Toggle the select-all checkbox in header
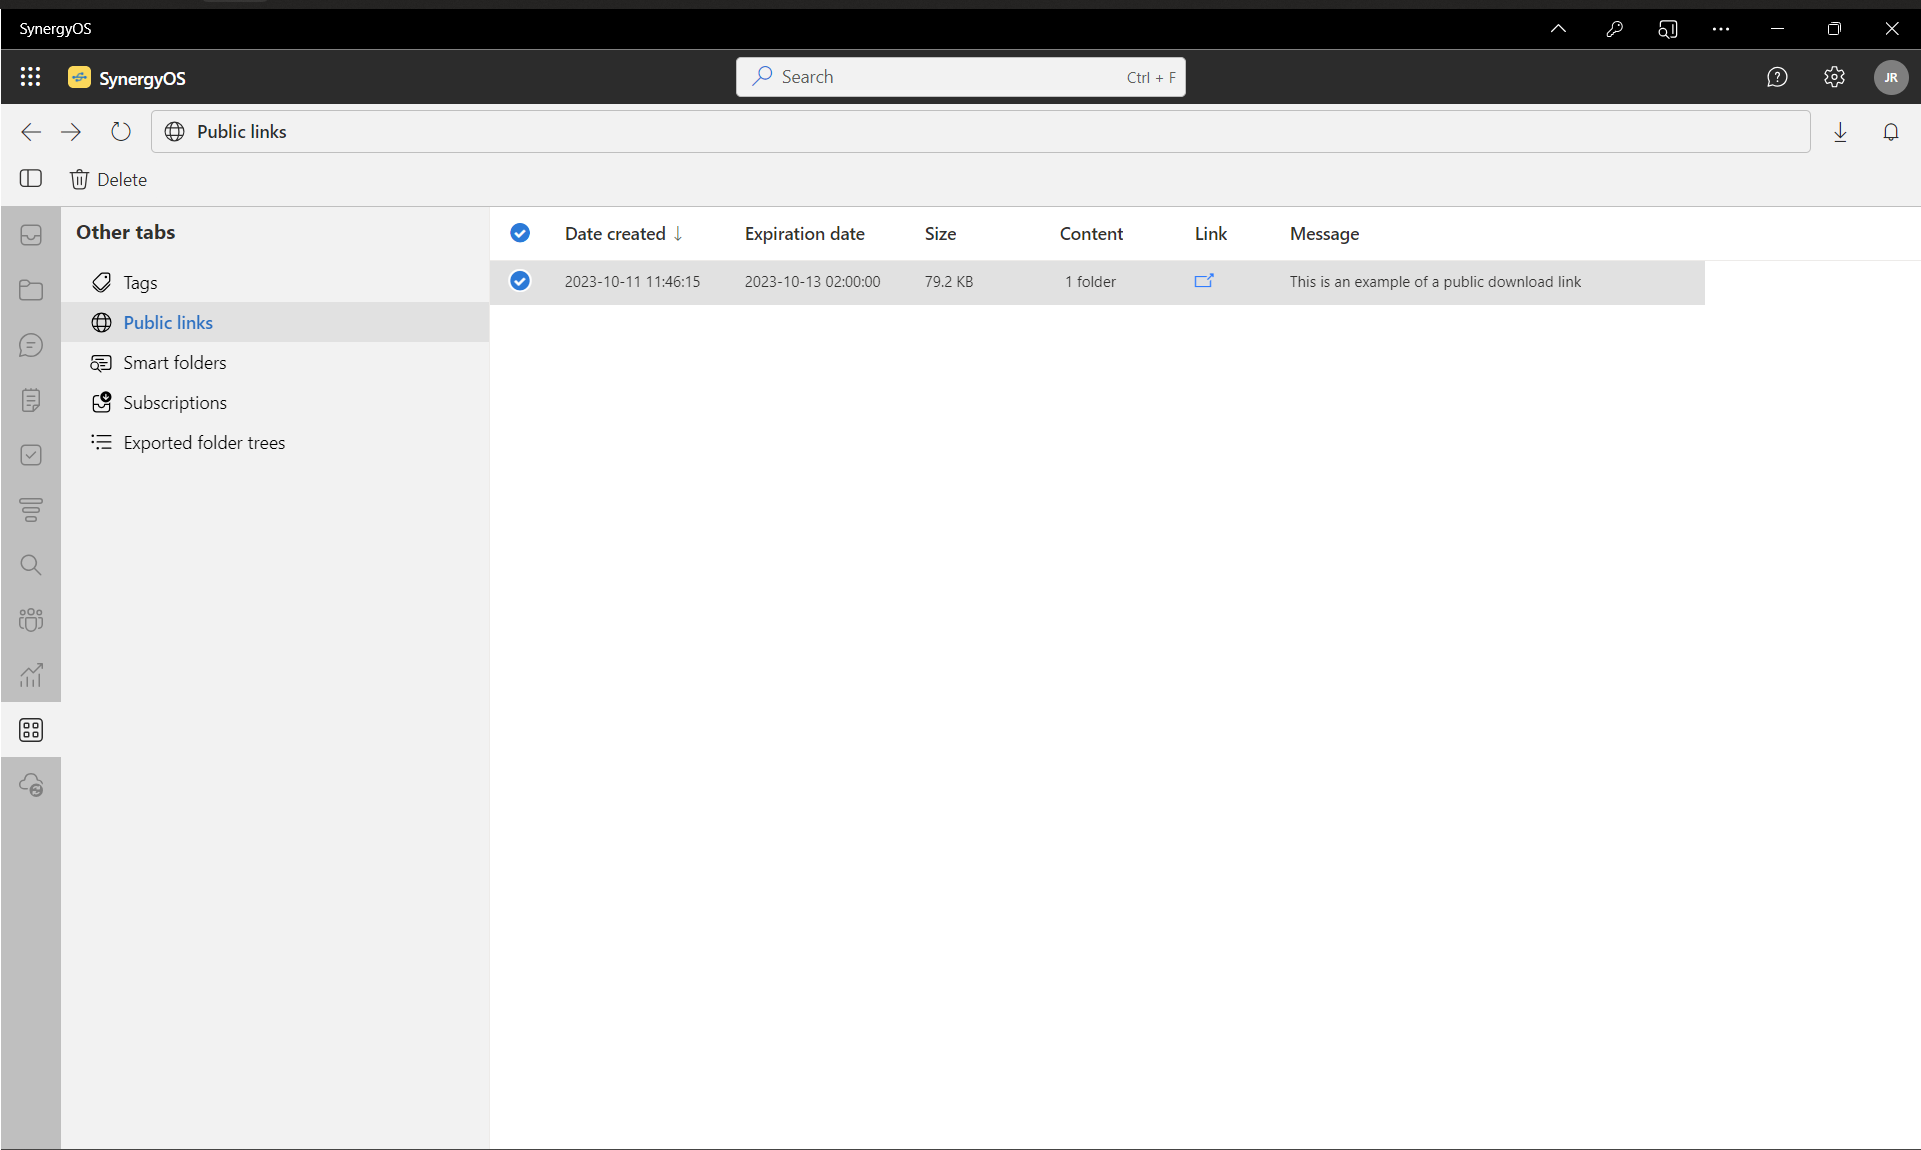Screen dimensions: 1921x1150 520,233
